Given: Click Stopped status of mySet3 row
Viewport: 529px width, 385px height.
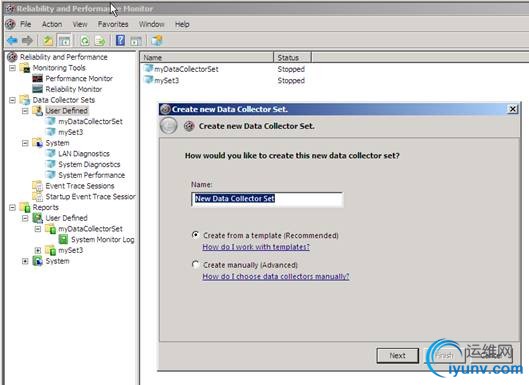Looking at the screenshot, I should pos(291,81).
